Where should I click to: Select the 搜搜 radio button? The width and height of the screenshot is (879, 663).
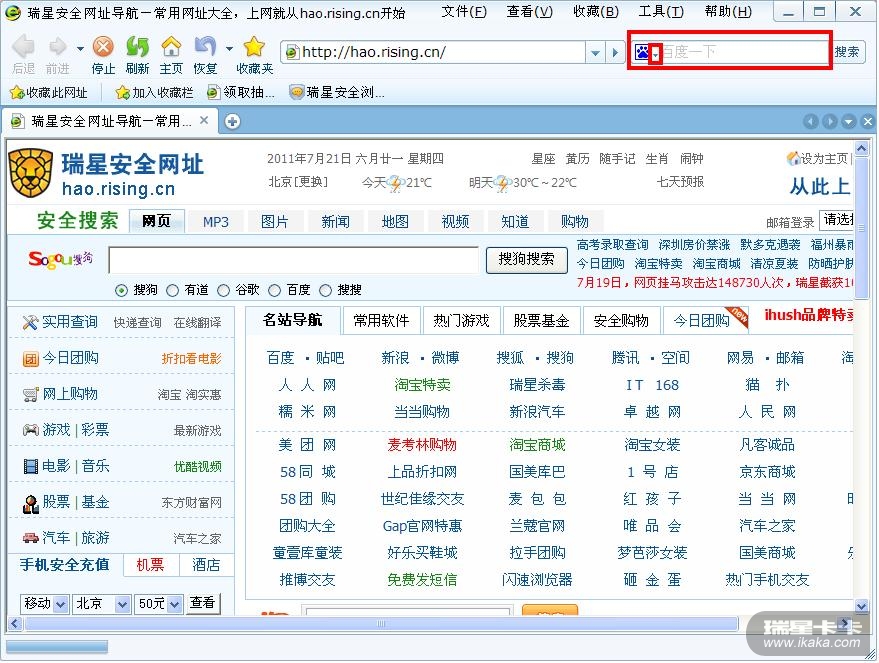point(326,290)
